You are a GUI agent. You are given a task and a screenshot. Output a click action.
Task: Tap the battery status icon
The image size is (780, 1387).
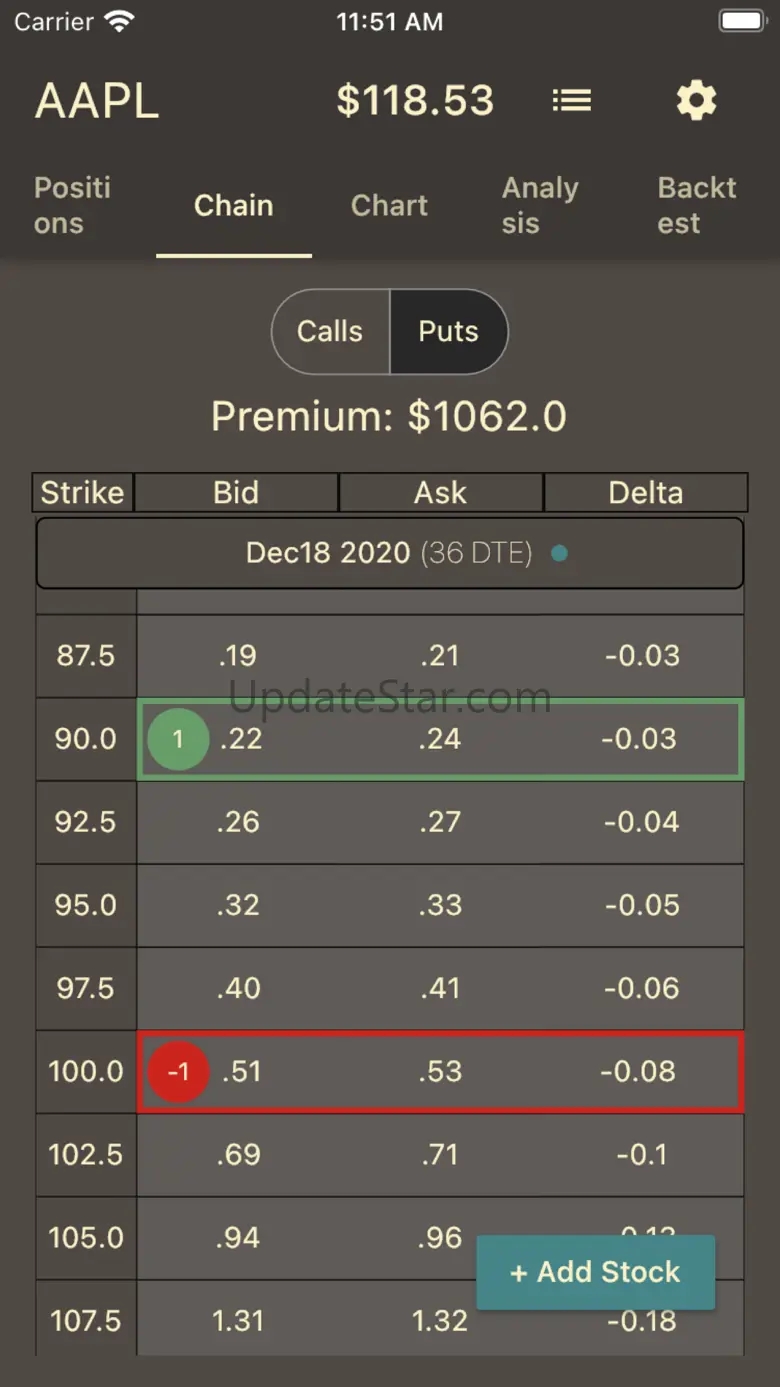(x=741, y=22)
